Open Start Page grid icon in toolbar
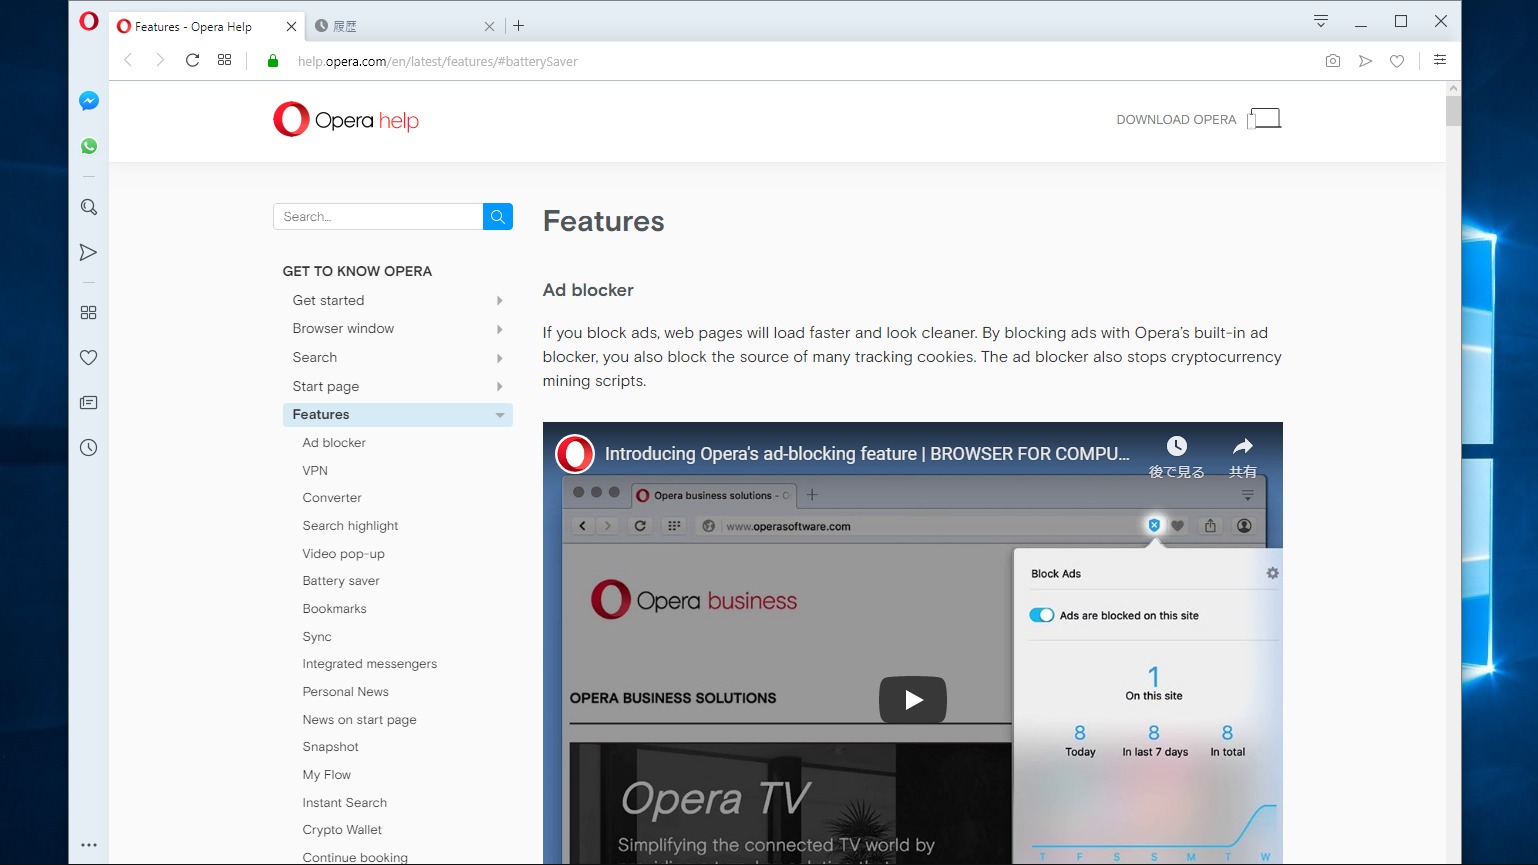The height and width of the screenshot is (865, 1538). point(225,61)
